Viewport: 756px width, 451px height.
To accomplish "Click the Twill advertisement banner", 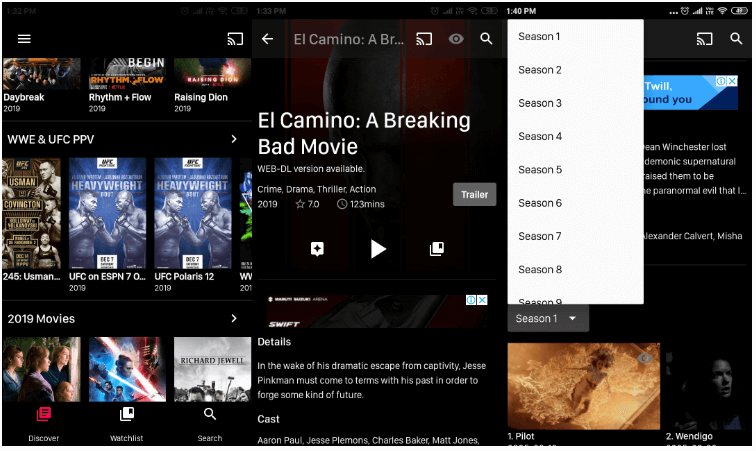I will 690,93.
